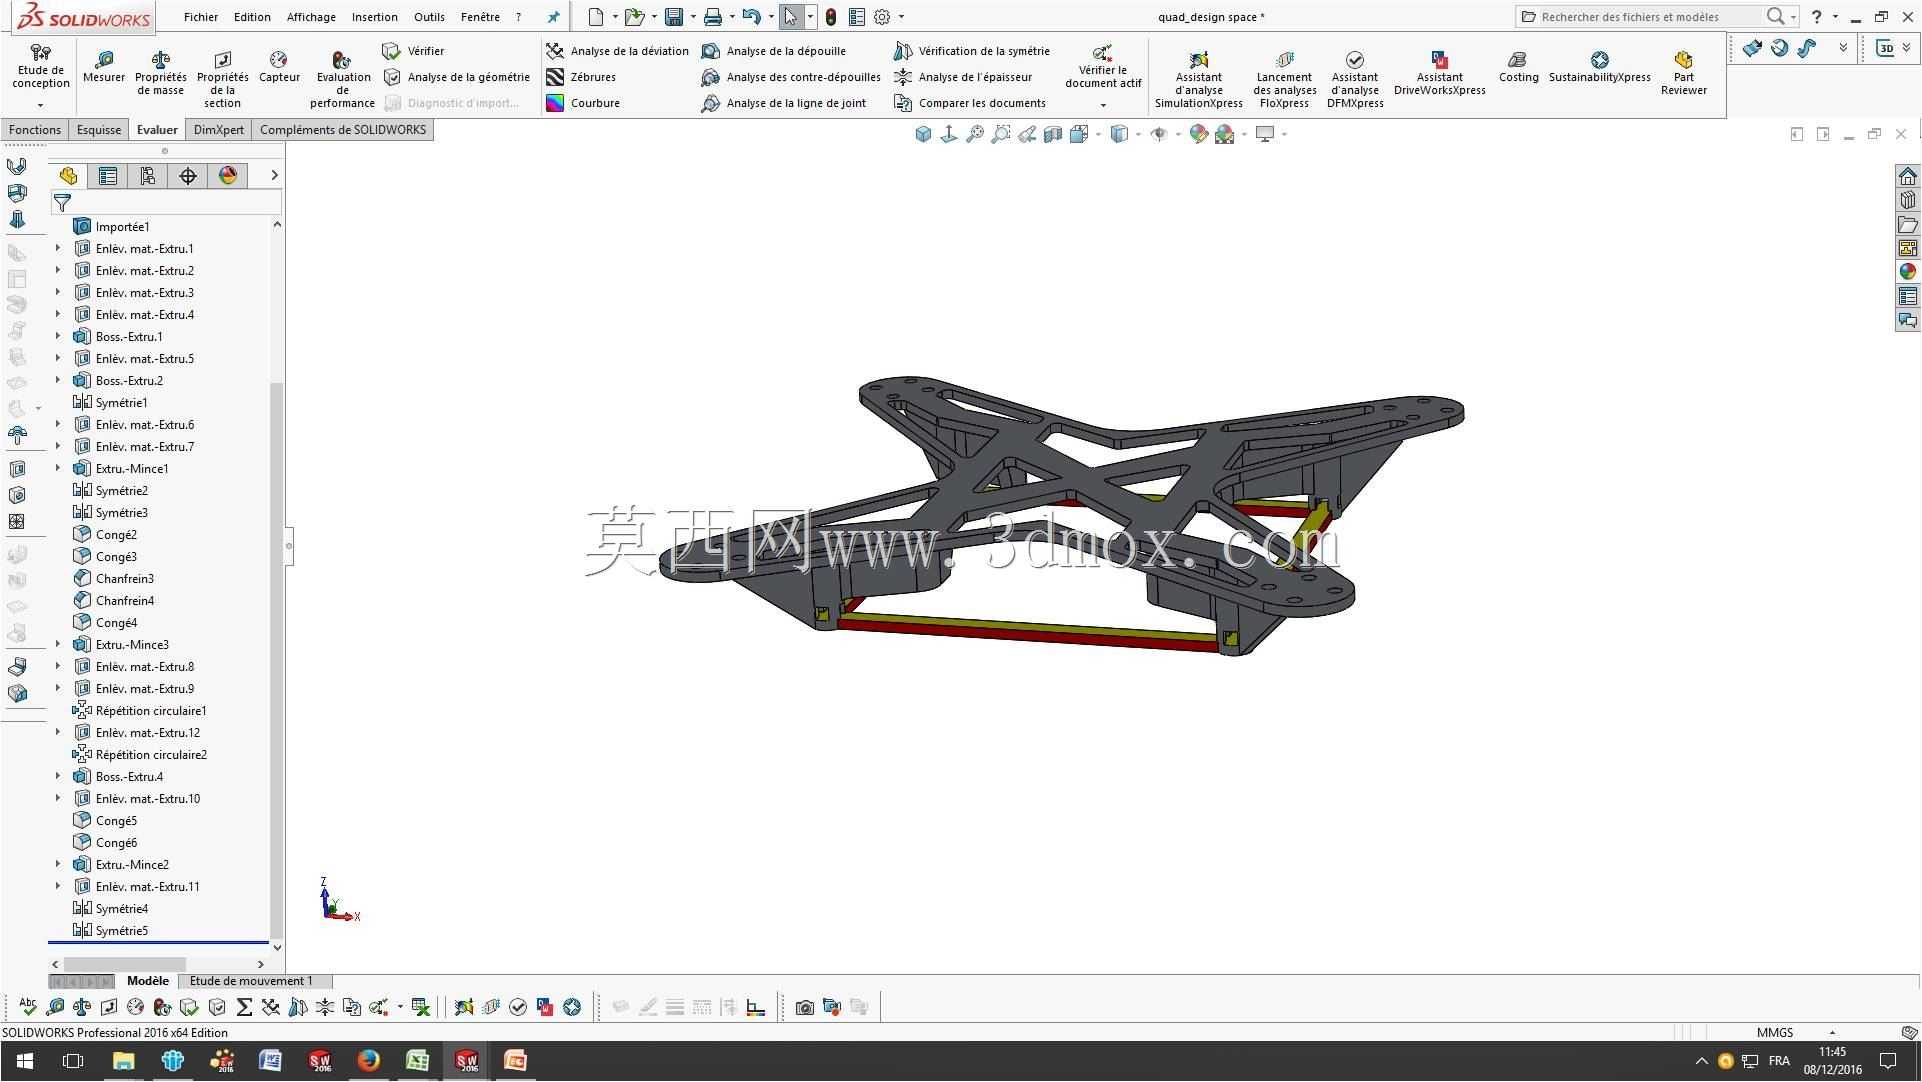The height and width of the screenshot is (1082, 1922).
Task: Open Analyse des contre-dépouilles
Action: click(x=791, y=77)
